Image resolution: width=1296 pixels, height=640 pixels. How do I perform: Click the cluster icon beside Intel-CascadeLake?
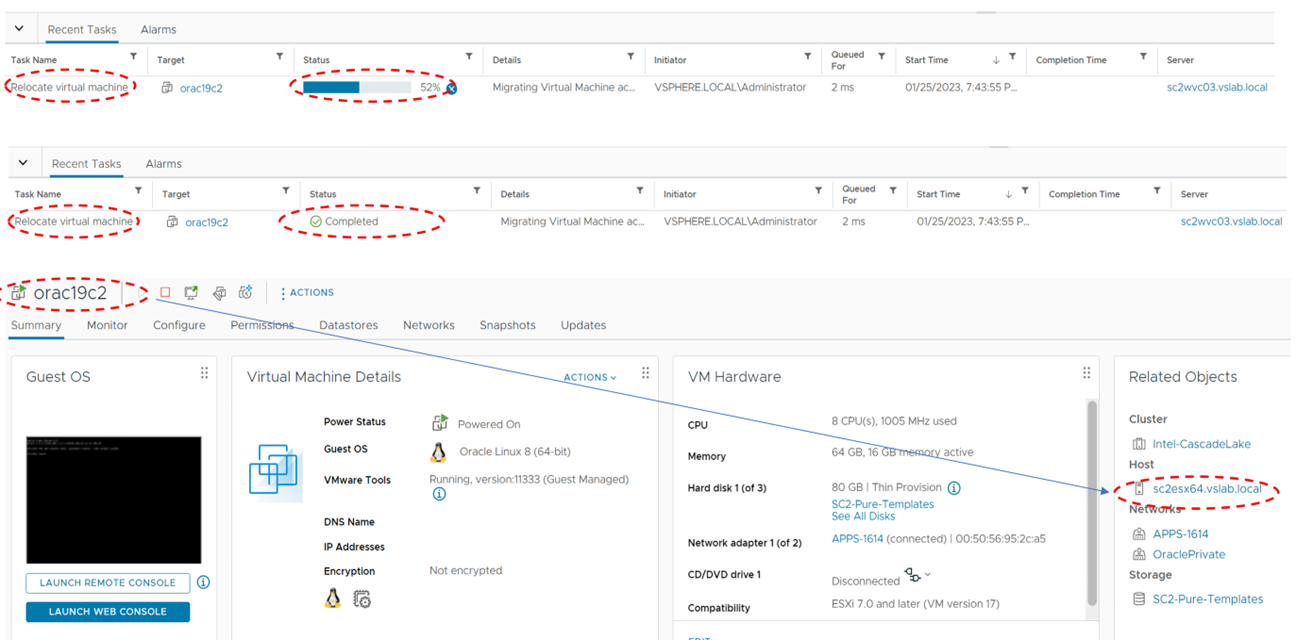coord(1138,444)
